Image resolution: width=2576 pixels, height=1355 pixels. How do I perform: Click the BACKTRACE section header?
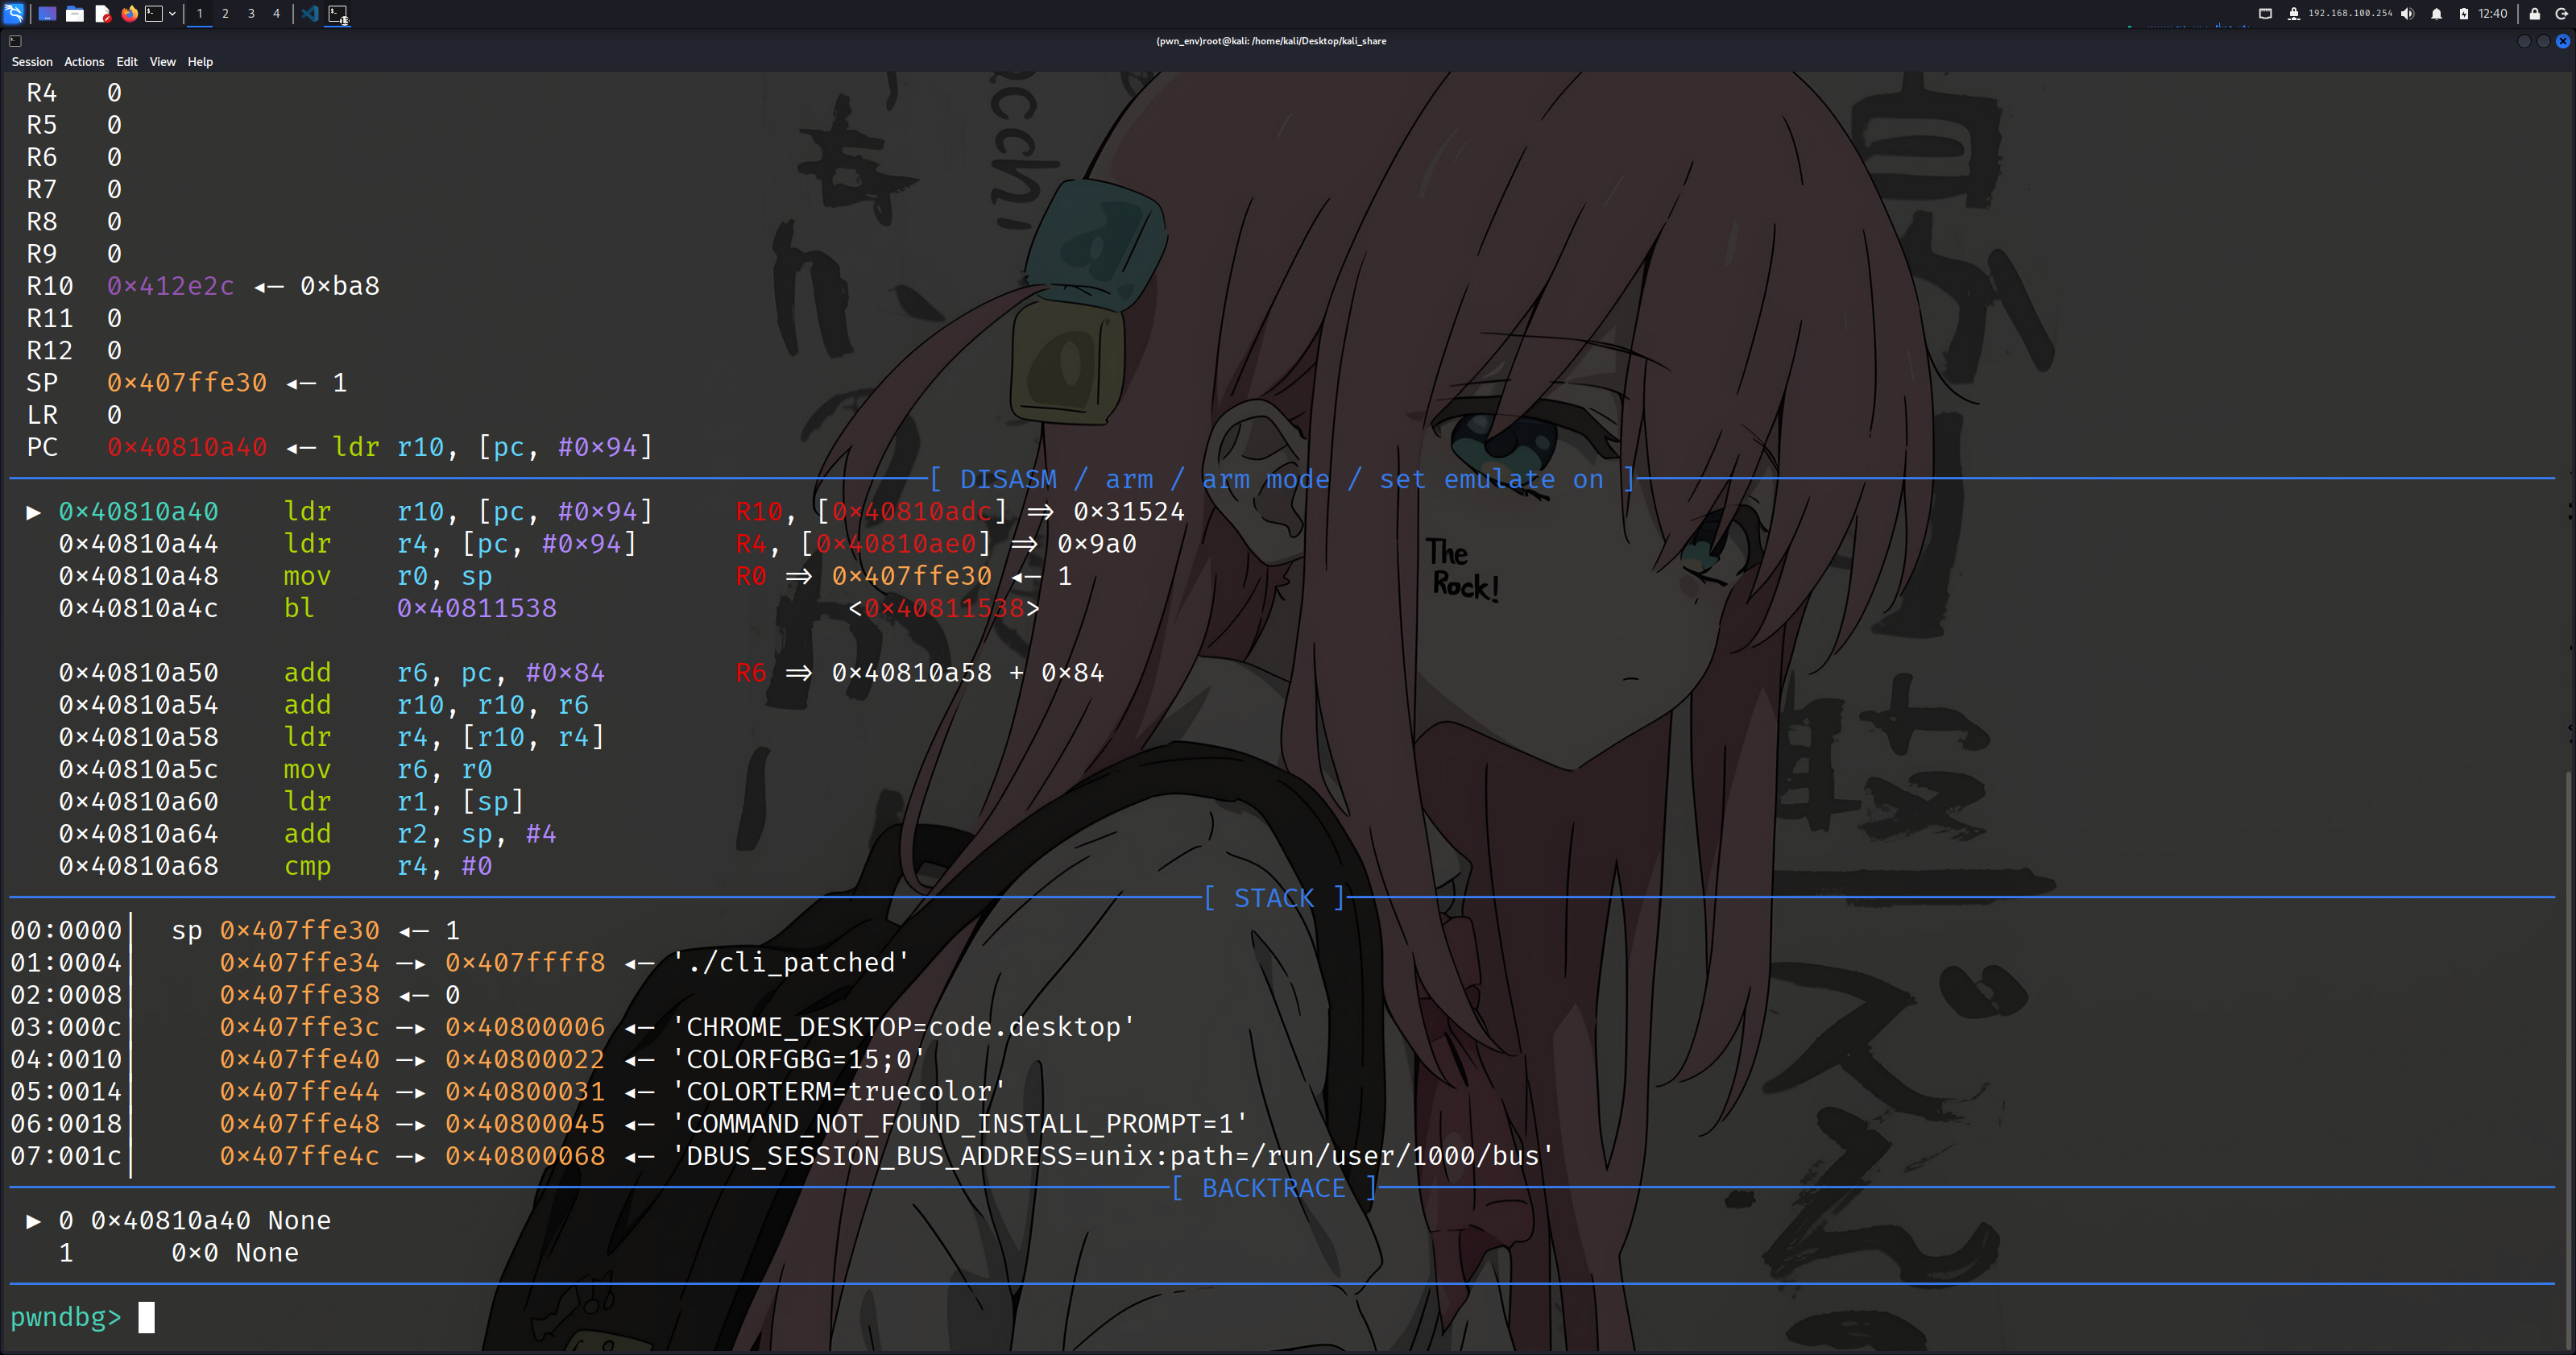(1275, 1188)
